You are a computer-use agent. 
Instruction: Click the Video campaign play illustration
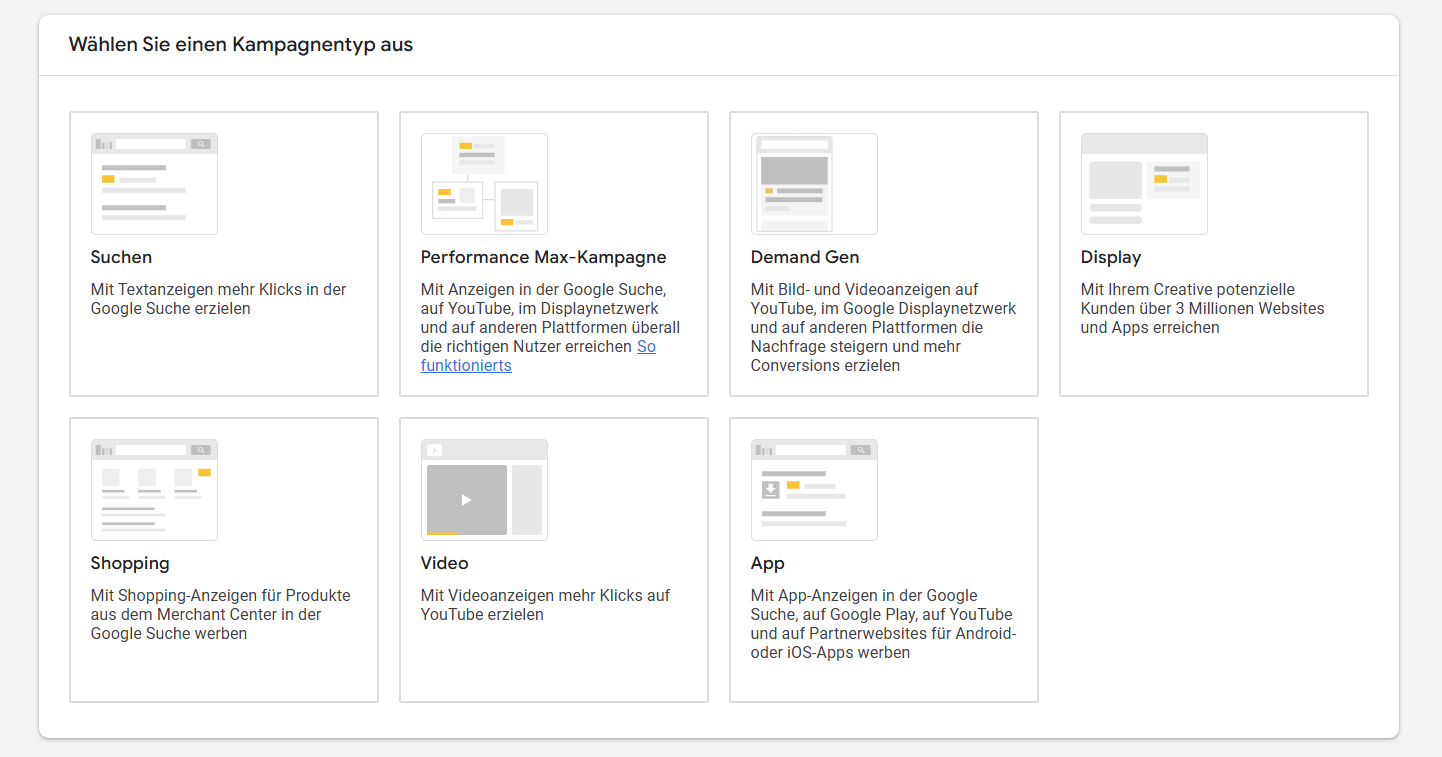point(484,490)
